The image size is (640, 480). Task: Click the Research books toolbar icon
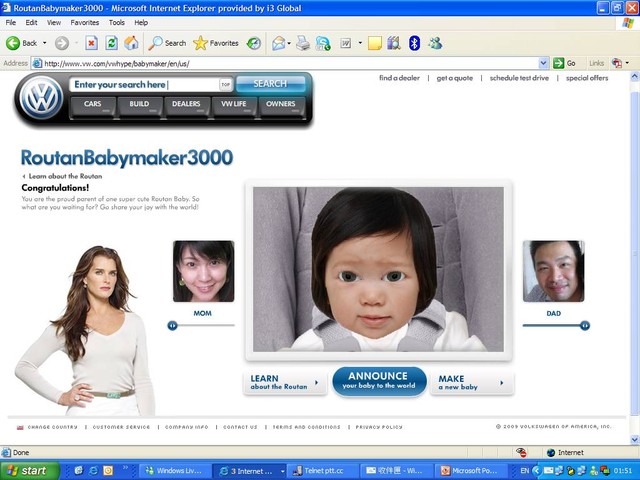click(x=394, y=43)
